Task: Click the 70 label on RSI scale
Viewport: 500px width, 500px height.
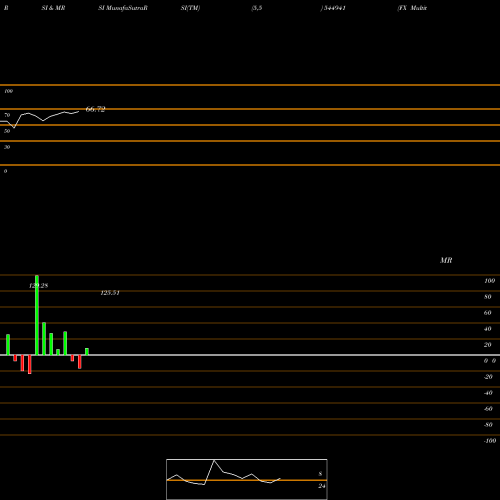Action: tap(7, 115)
